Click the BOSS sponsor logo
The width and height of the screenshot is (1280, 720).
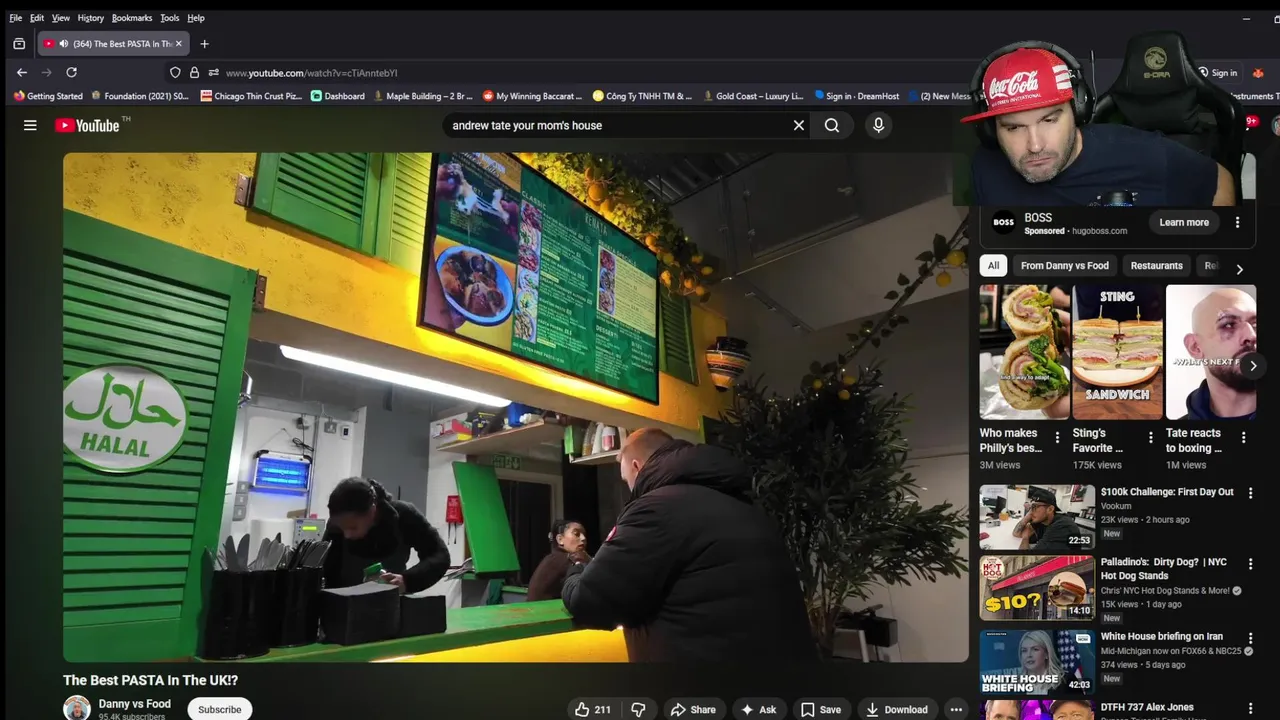[x=1003, y=222]
